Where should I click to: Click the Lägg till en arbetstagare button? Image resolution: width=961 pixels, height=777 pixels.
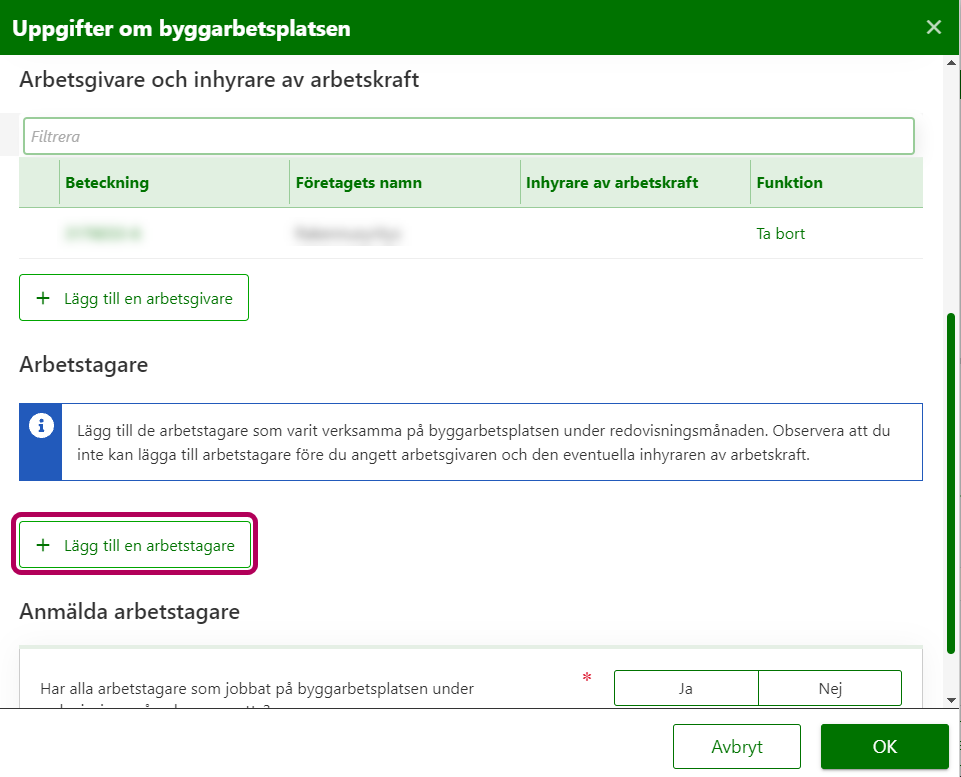tap(135, 545)
